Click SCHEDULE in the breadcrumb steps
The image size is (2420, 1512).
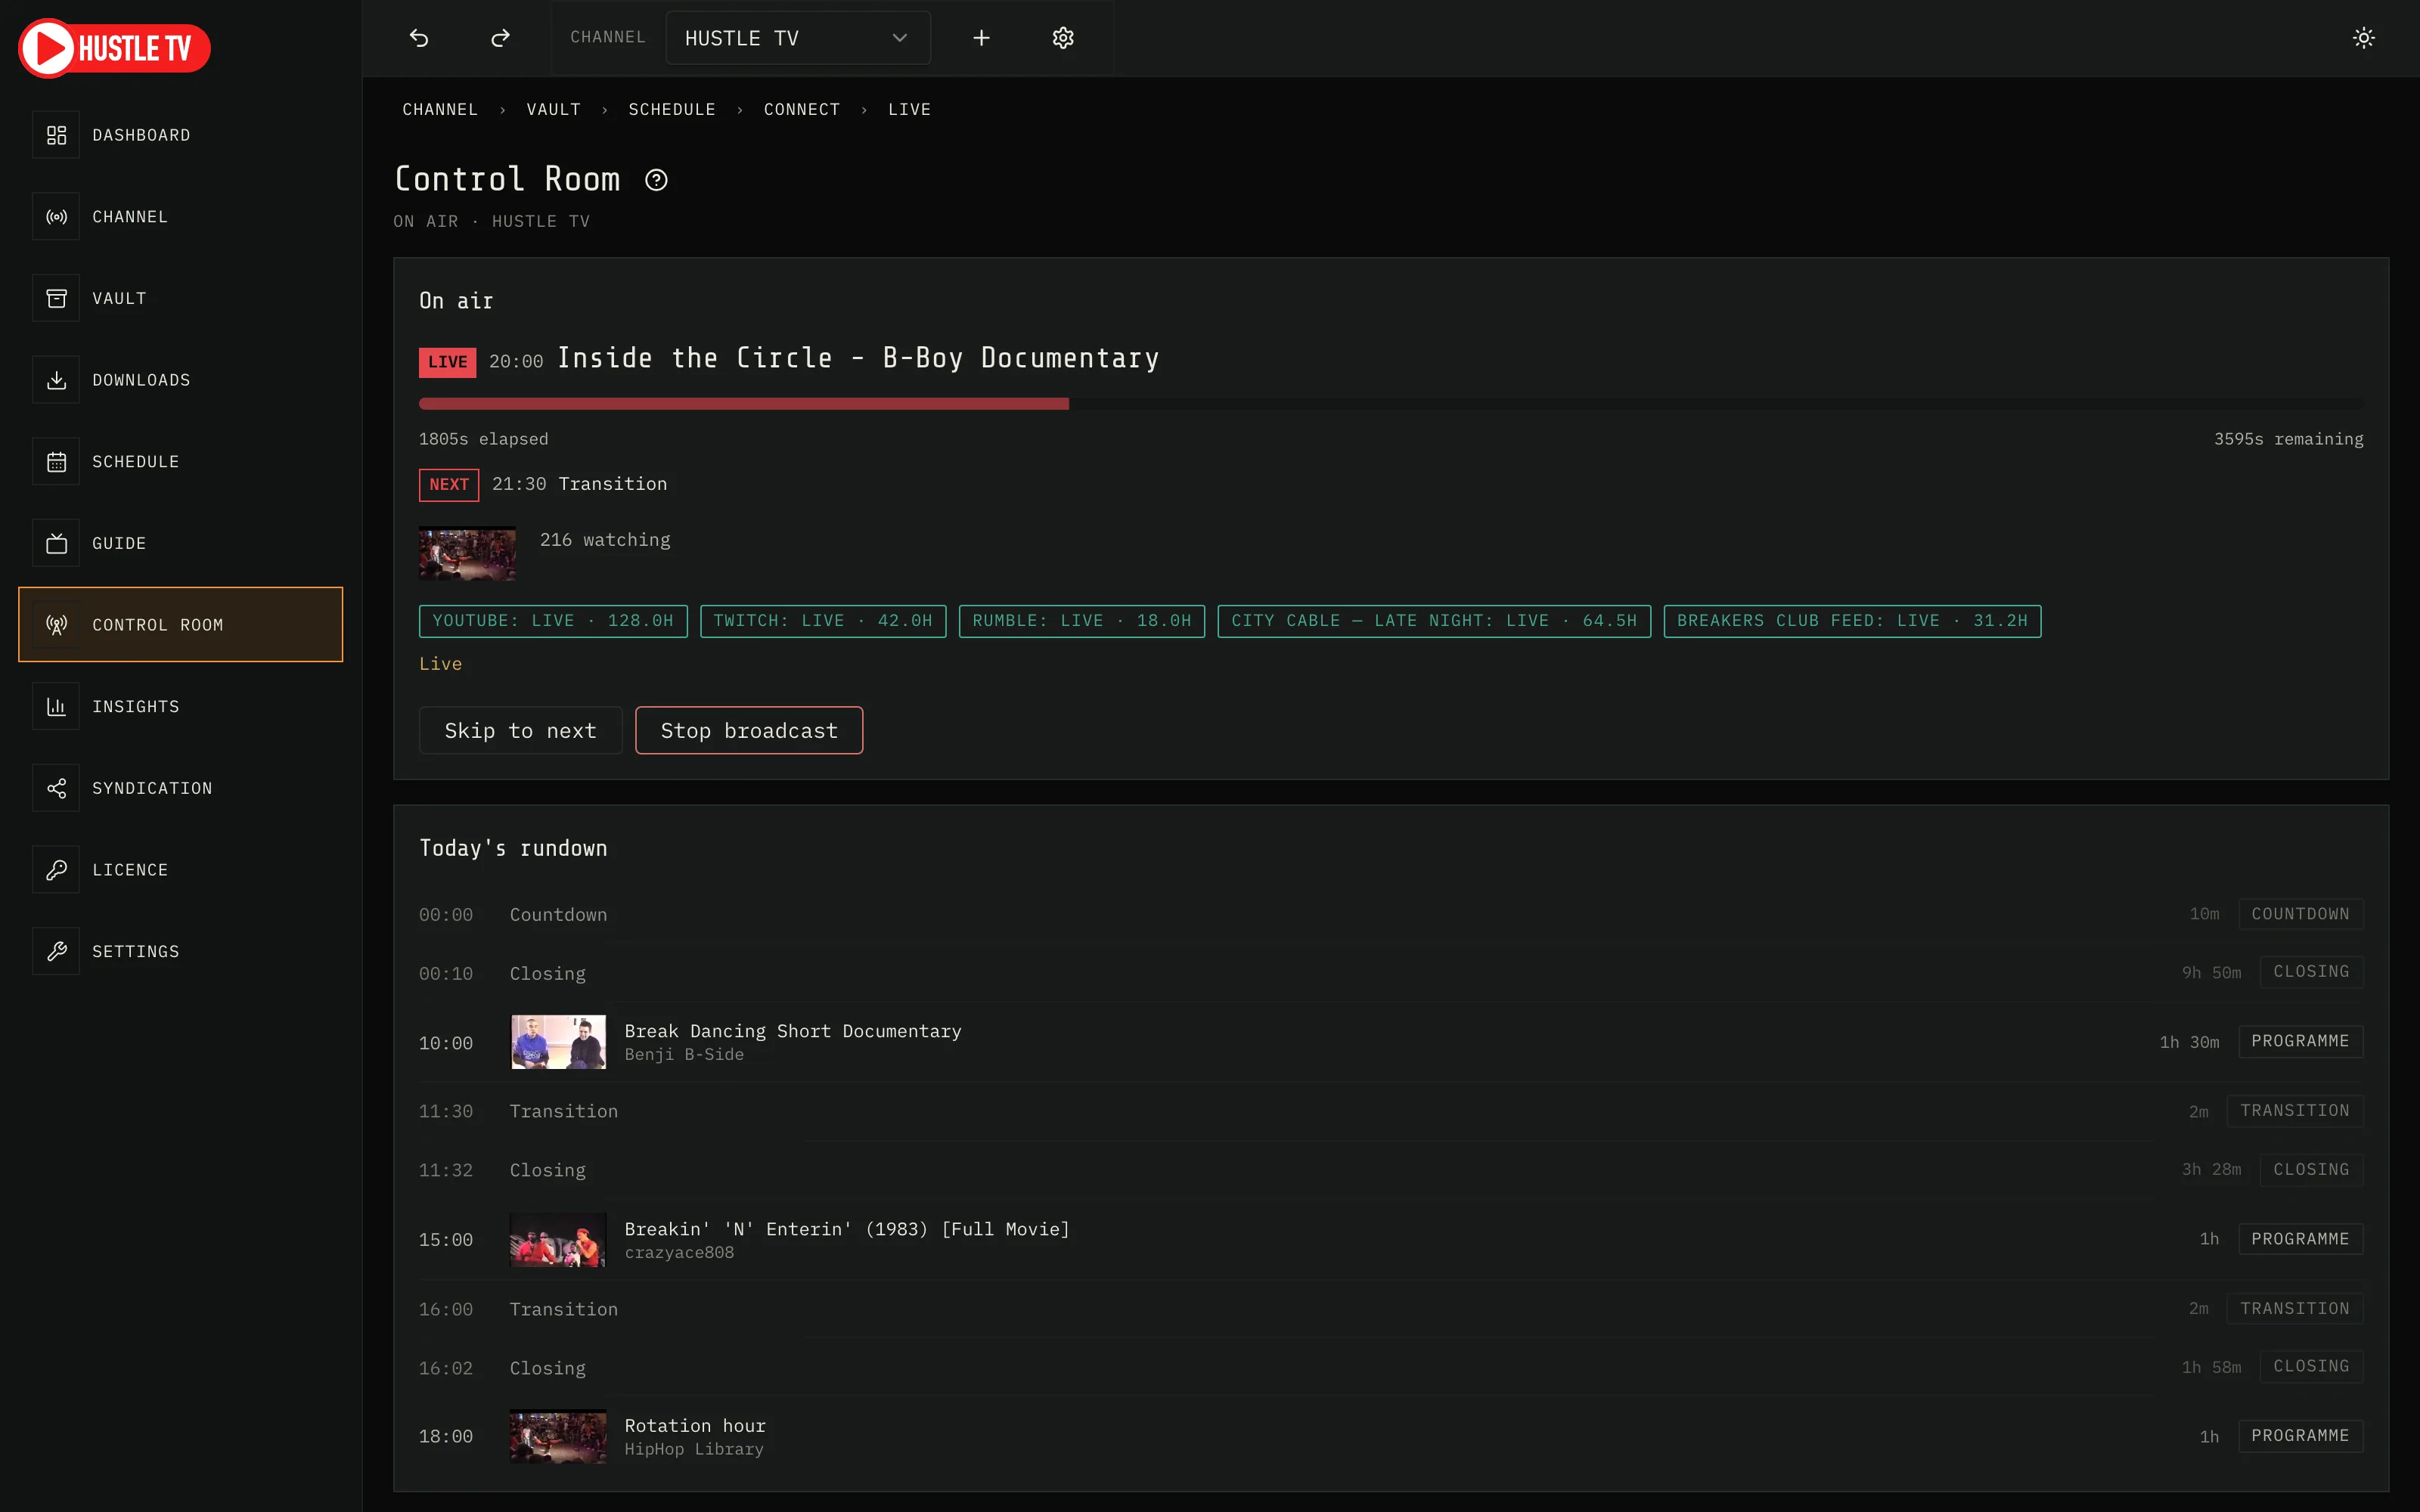coord(672,110)
